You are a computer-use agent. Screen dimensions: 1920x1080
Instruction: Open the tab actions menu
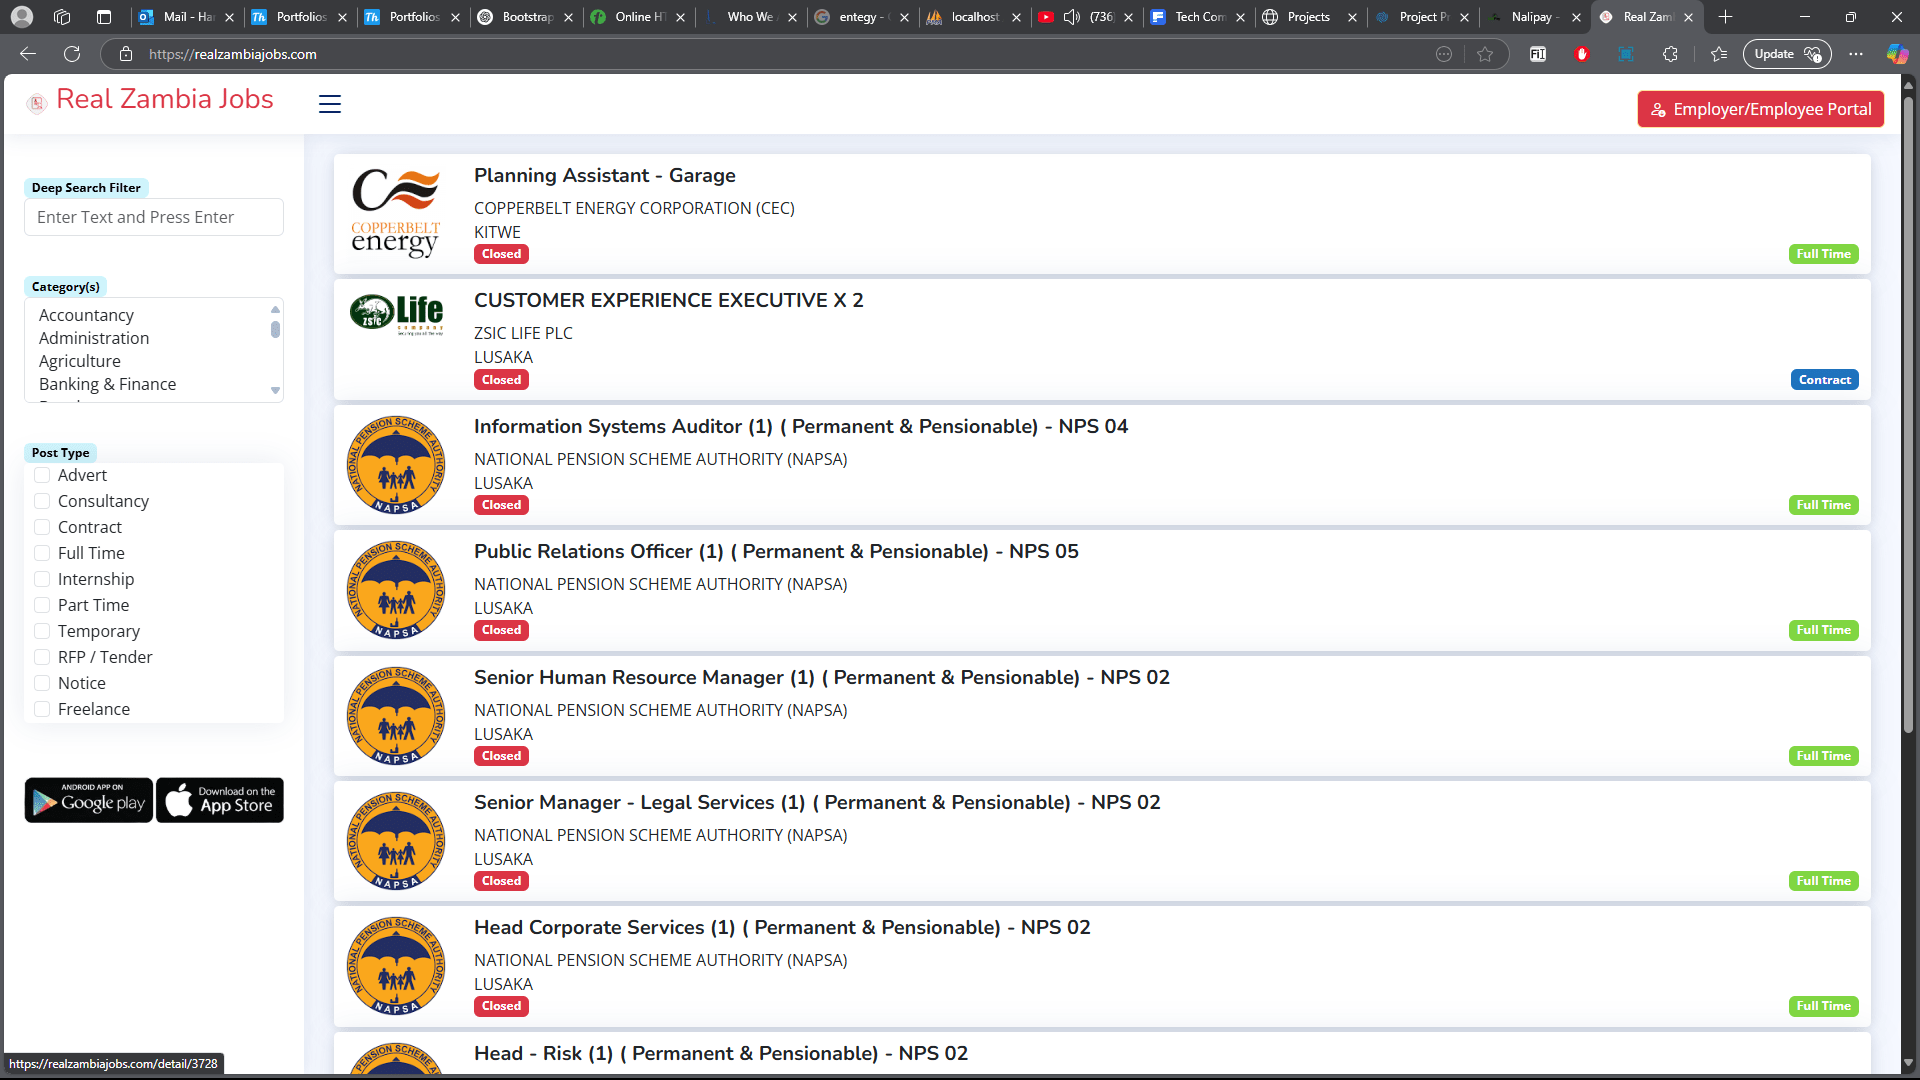coord(104,17)
